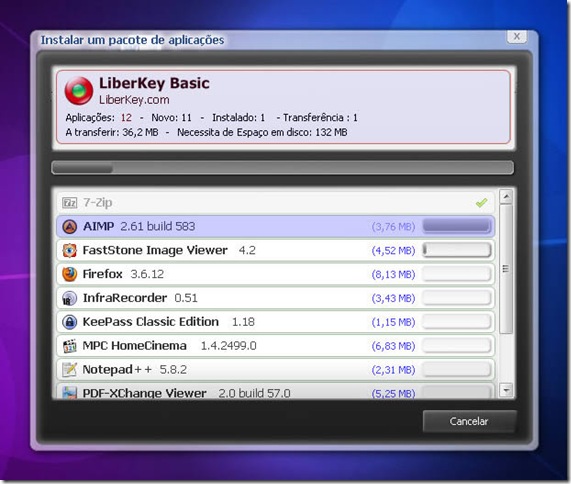This screenshot has width=571, height=484.
Task: Click the 7-Zip application icon
Action: [70, 202]
